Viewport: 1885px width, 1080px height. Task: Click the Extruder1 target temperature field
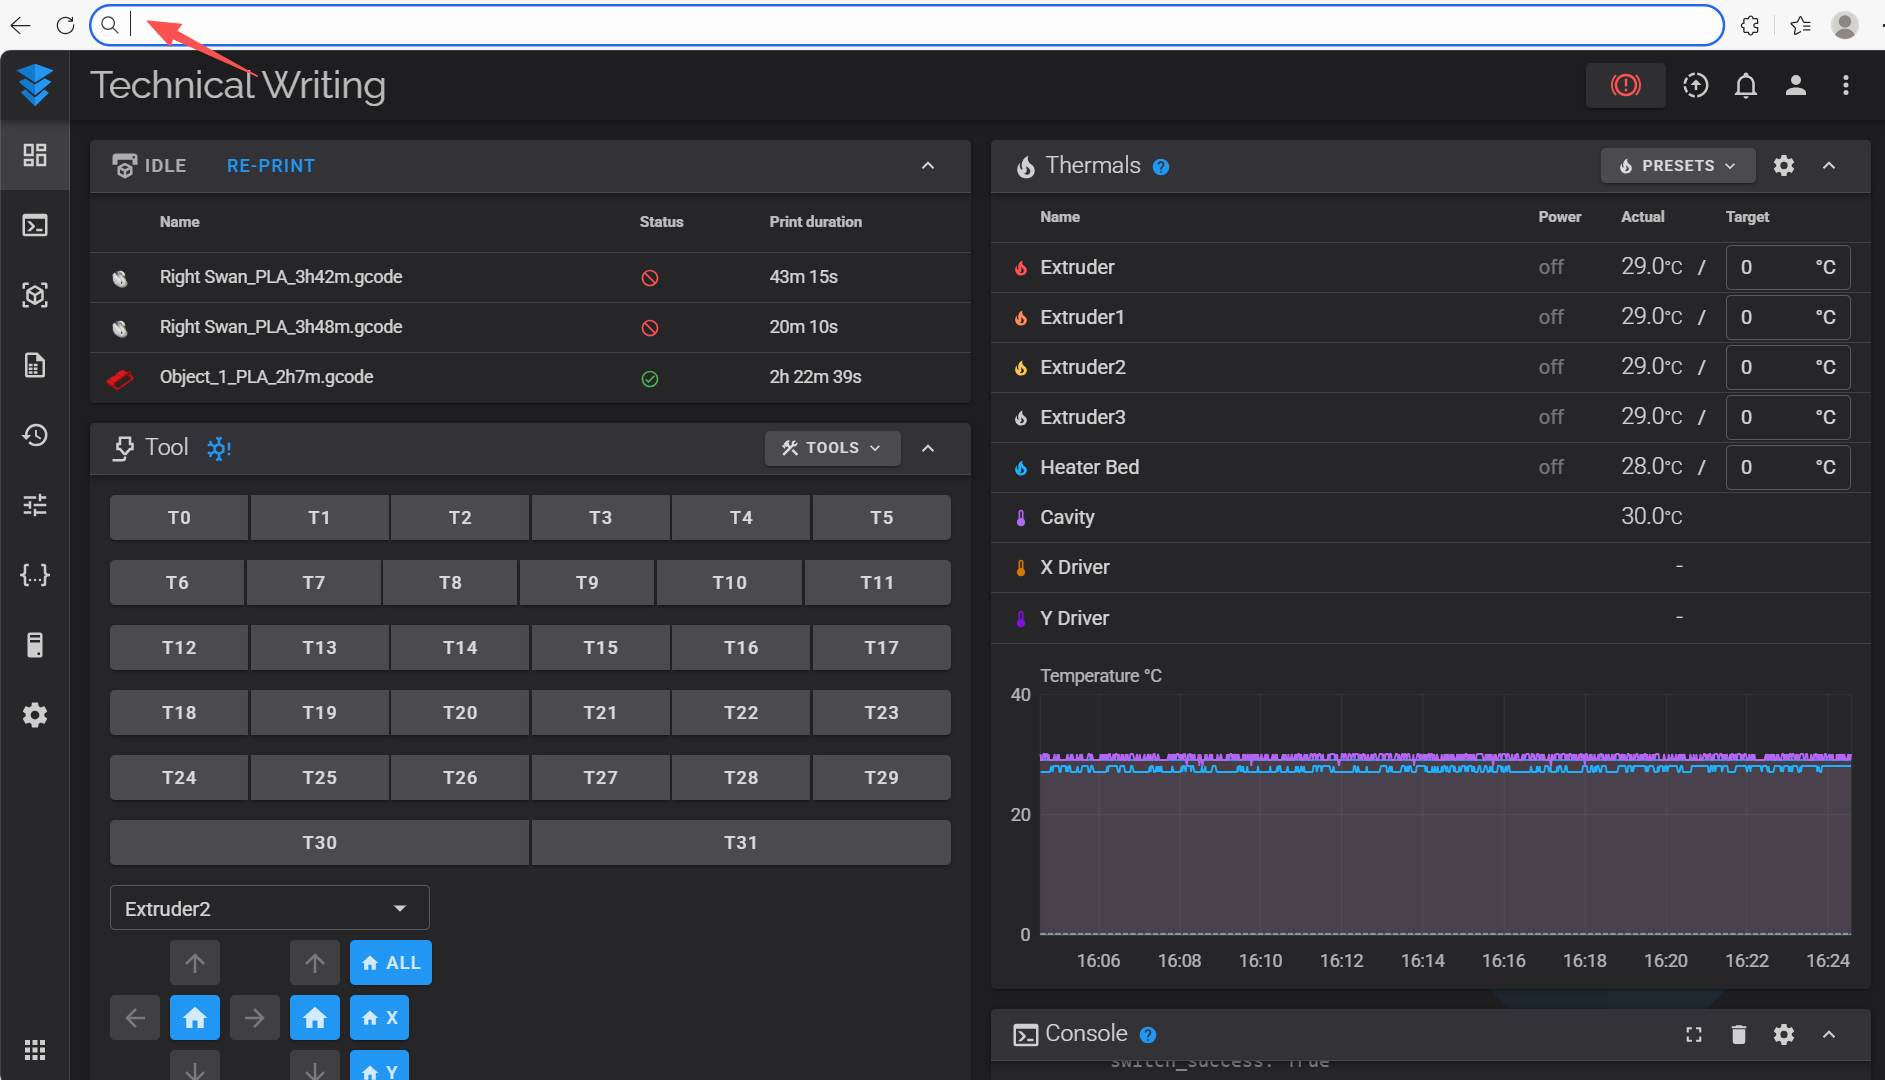tap(1773, 317)
